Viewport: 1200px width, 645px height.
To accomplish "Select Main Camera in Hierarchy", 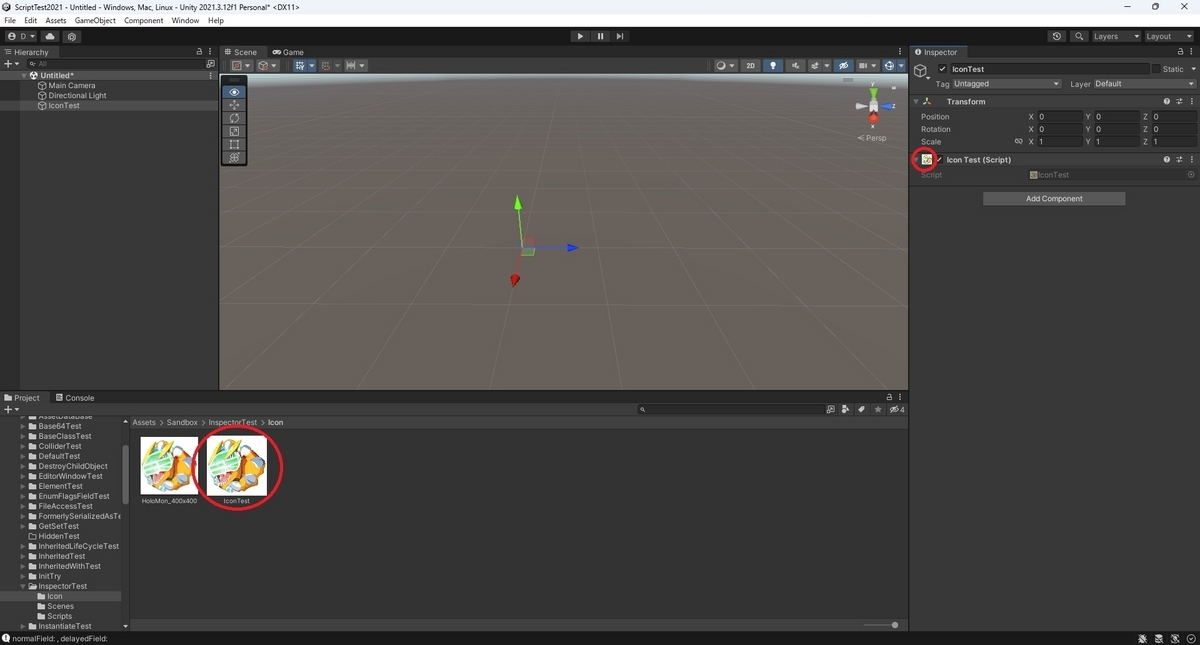I will (72, 86).
